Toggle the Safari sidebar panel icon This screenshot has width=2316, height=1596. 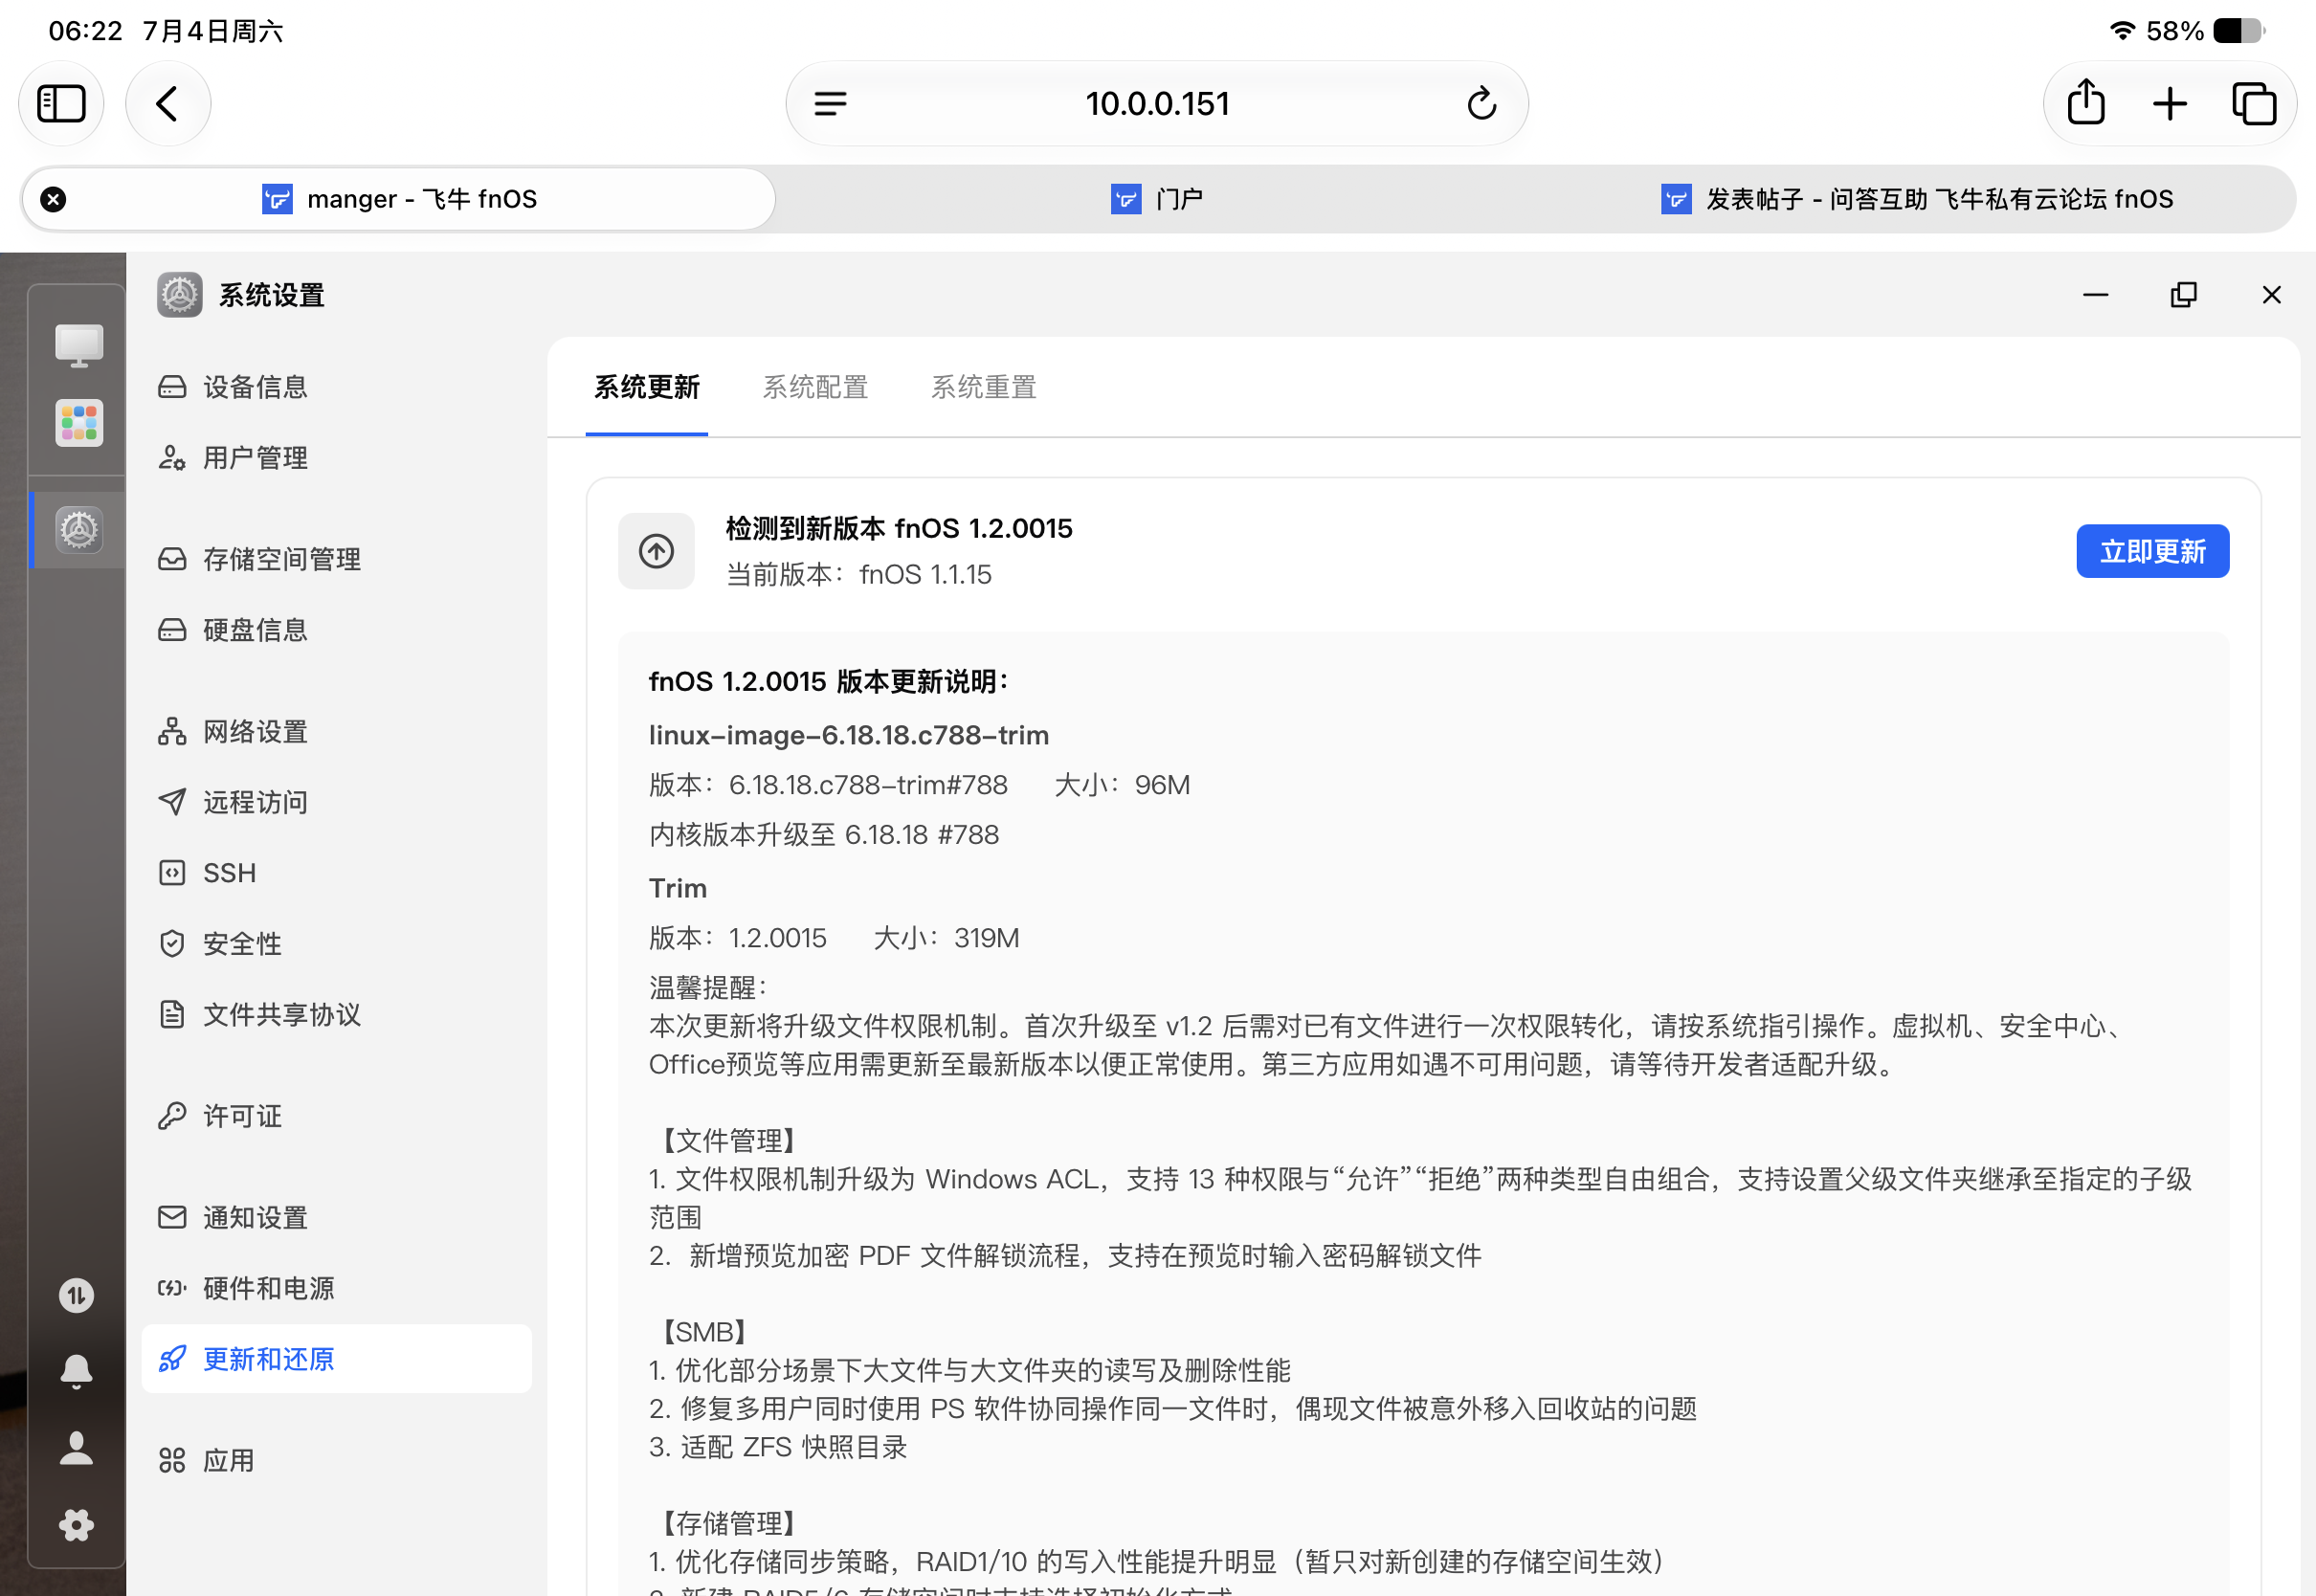click(x=61, y=103)
